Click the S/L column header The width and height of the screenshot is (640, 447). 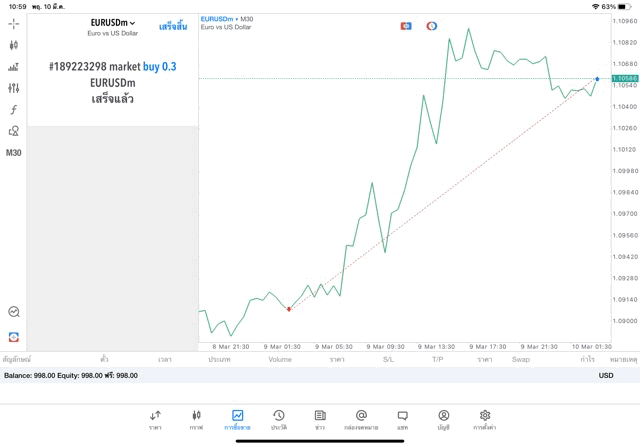coord(388,360)
